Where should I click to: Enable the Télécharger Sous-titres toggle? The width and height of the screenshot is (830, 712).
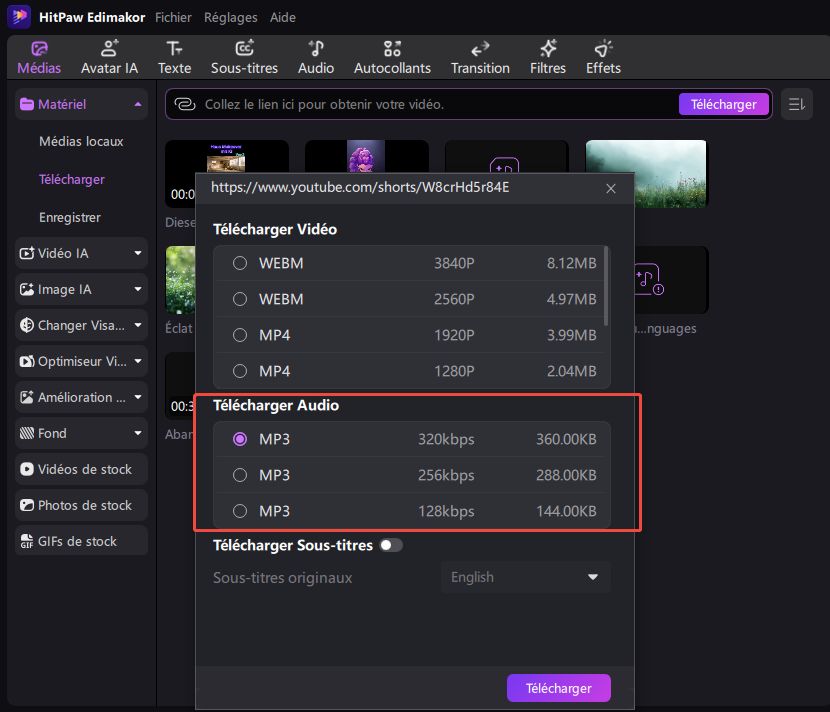391,545
